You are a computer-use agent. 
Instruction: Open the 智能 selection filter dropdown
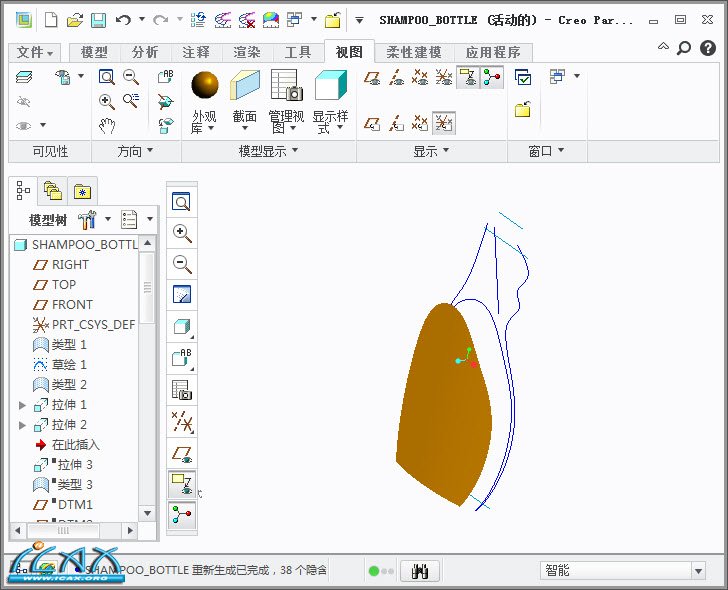coord(698,571)
